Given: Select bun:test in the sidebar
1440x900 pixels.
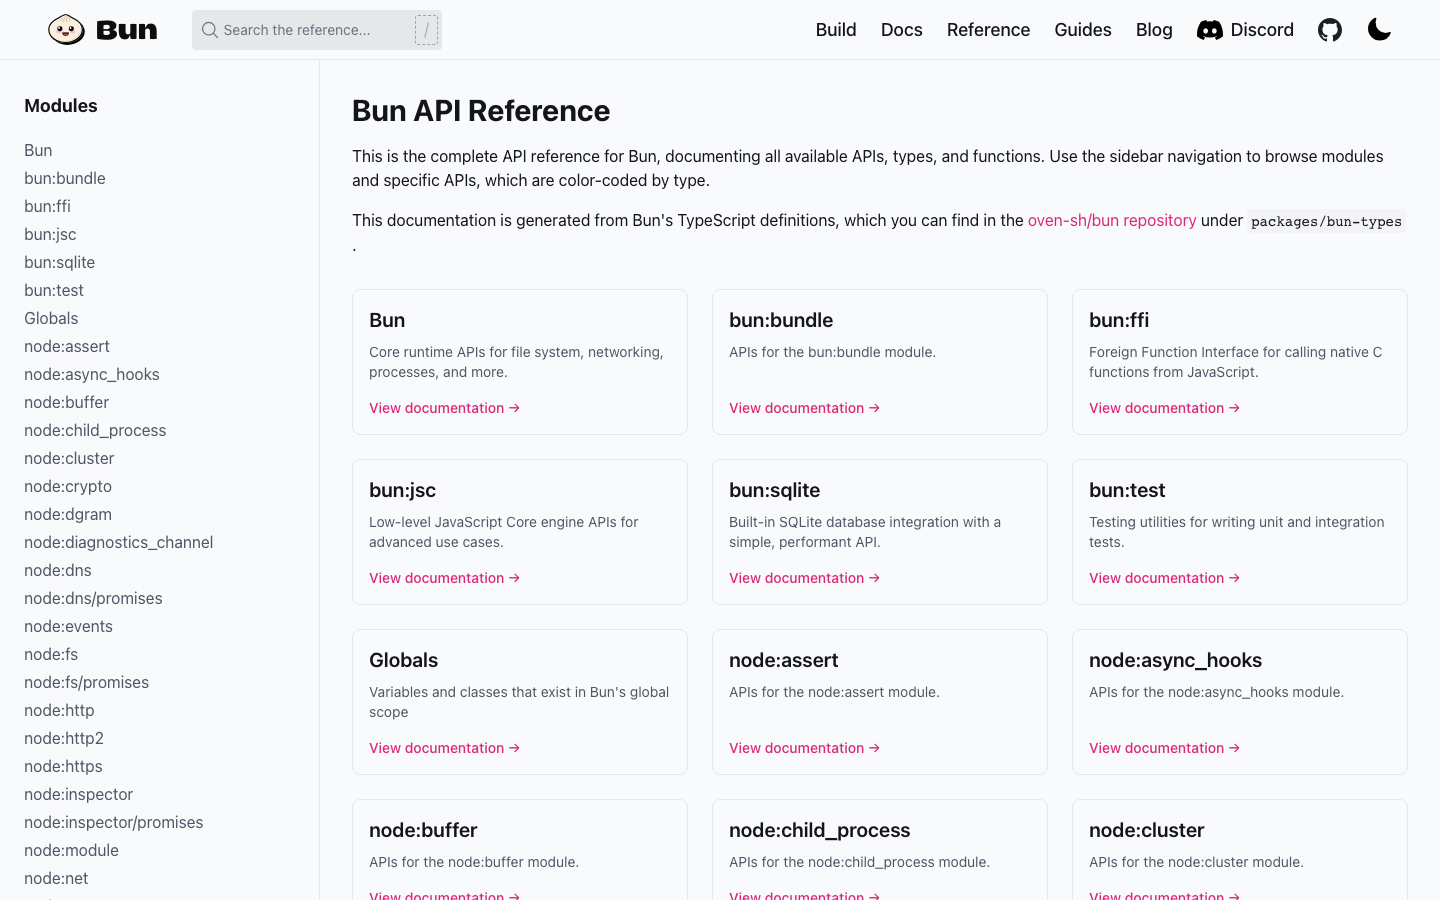Looking at the screenshot, I should 54,290.
